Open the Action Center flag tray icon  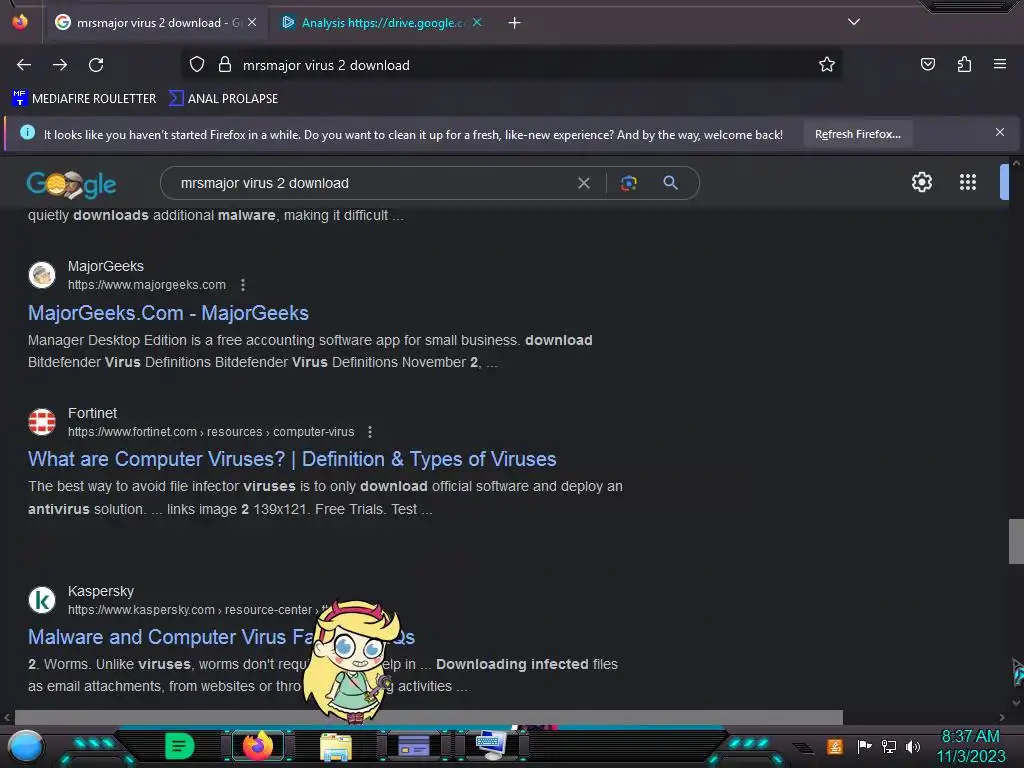tap(864, 746)
